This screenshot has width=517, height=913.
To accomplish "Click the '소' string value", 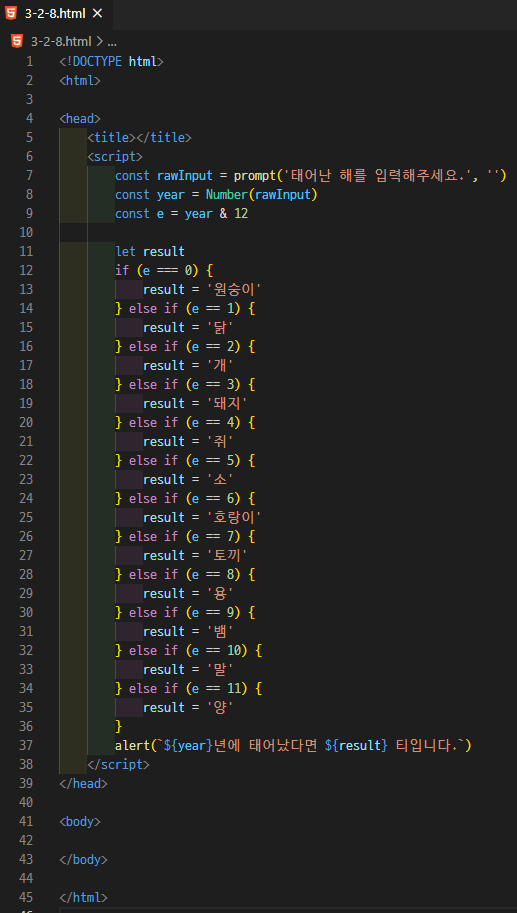I will (x=219, y=479).
